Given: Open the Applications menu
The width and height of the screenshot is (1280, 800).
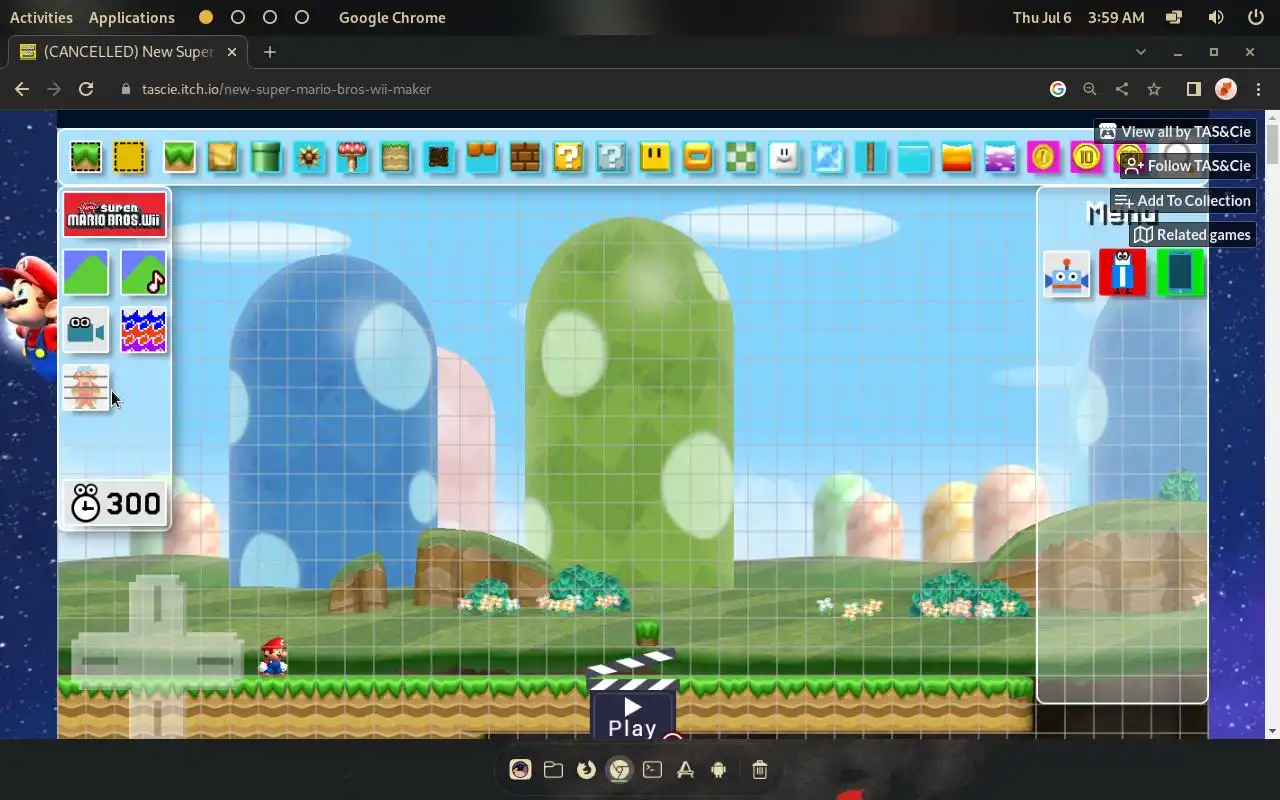Looking at the screenshot, I should click(x=131, y=17).
